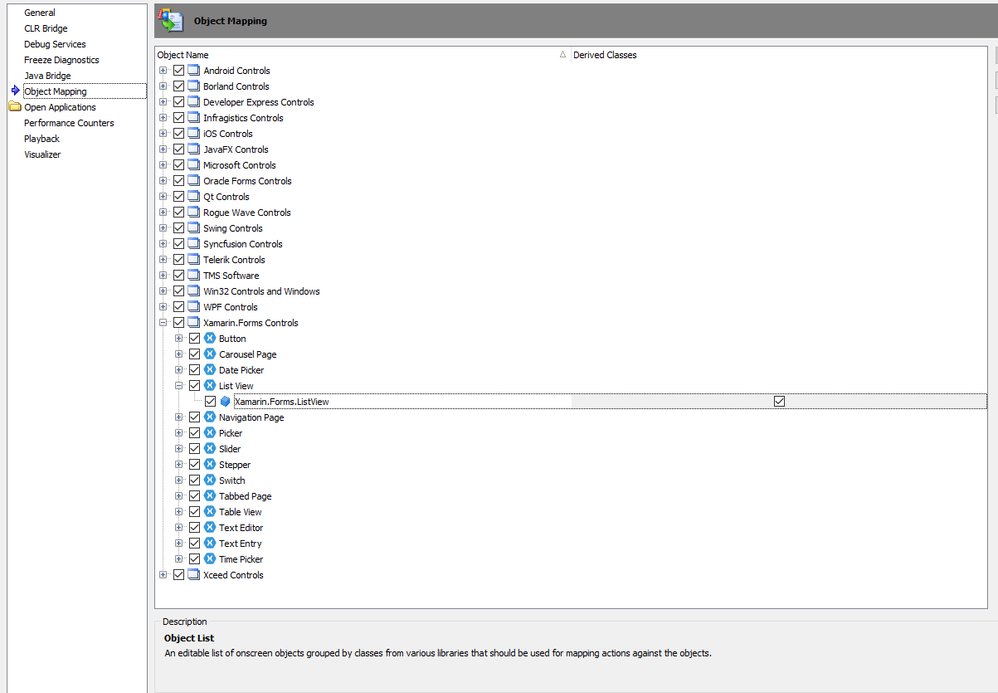Click the Xamarin icon next to Slider
Screen dimensions: 998x693
210,449
